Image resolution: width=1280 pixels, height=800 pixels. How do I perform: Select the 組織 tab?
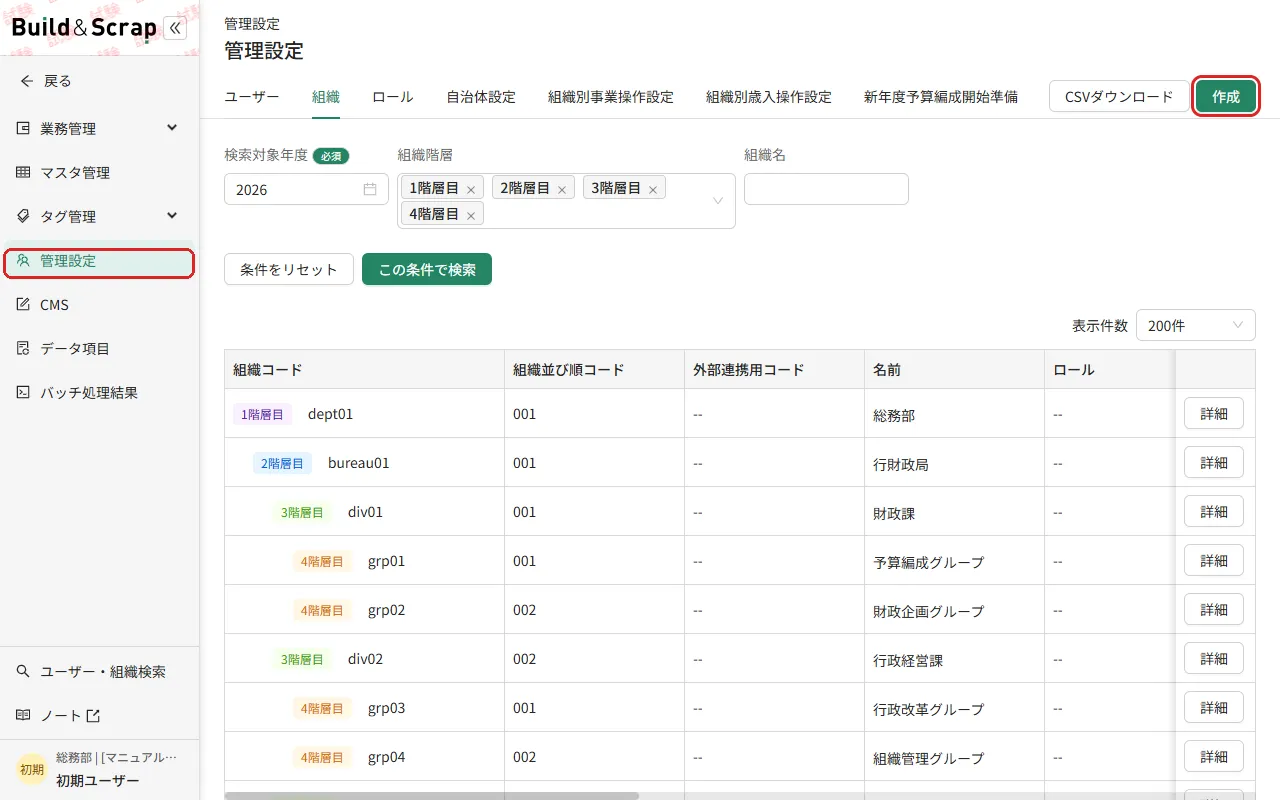[326, 97]
